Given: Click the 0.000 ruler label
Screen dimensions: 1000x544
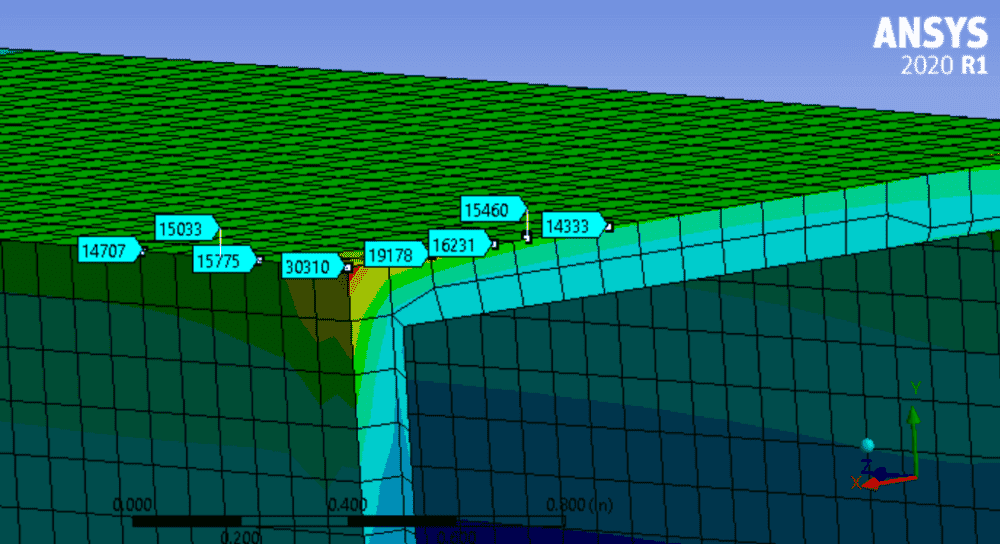Looking at the screenshot, I should (x=132, y=504).
